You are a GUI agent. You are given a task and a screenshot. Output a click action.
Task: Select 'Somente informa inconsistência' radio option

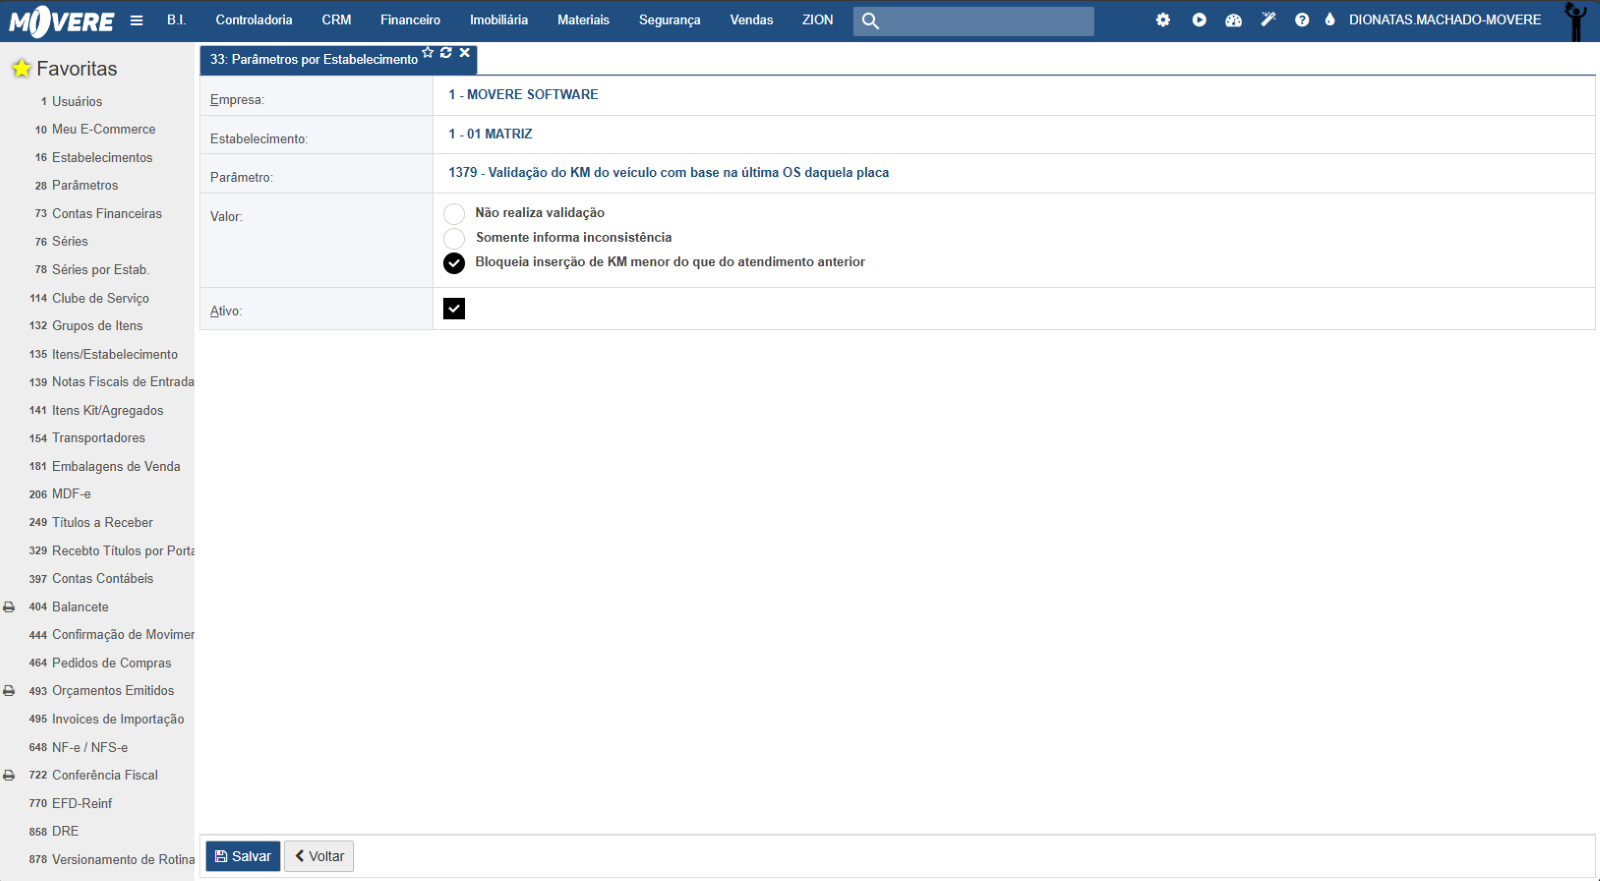tap(454, 238)
